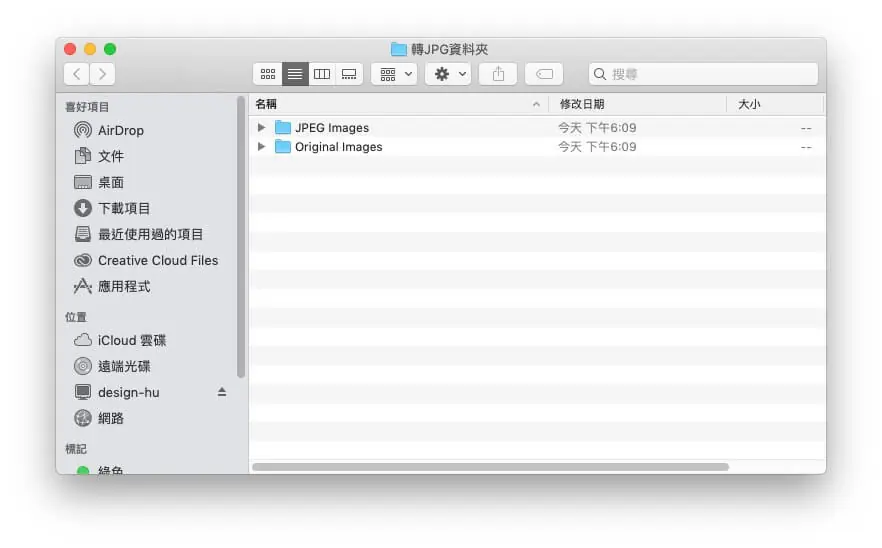Expand the Original Images folder triangle
Viewport: 882px width, 548px height.
(261, 146)
